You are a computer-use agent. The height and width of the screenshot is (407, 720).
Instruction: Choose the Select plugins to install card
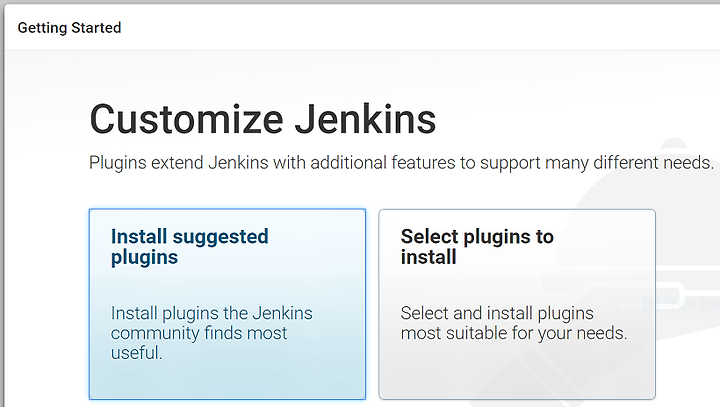click(x=517, y=304)
